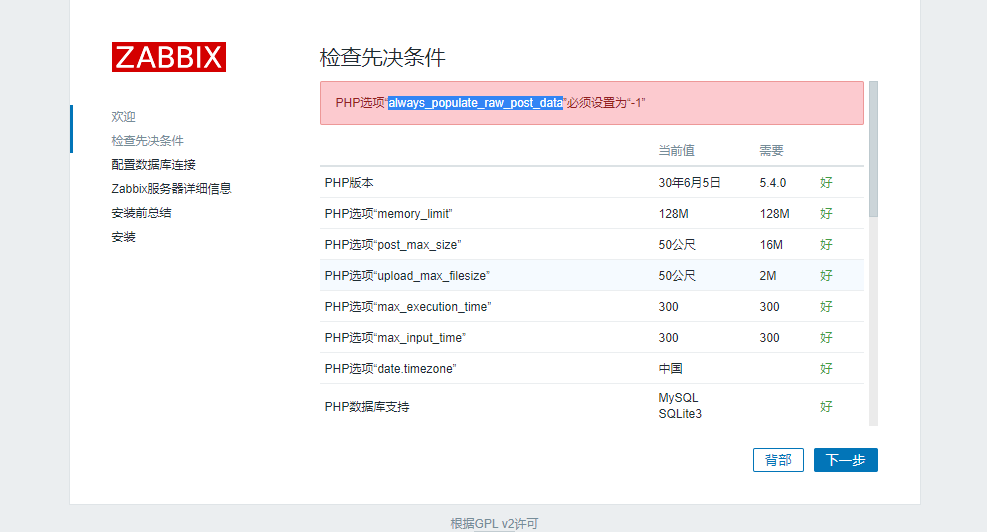This screenshot has width=987, height=532.
Task: Click the 背部 back button
Action: coord(778,460)
